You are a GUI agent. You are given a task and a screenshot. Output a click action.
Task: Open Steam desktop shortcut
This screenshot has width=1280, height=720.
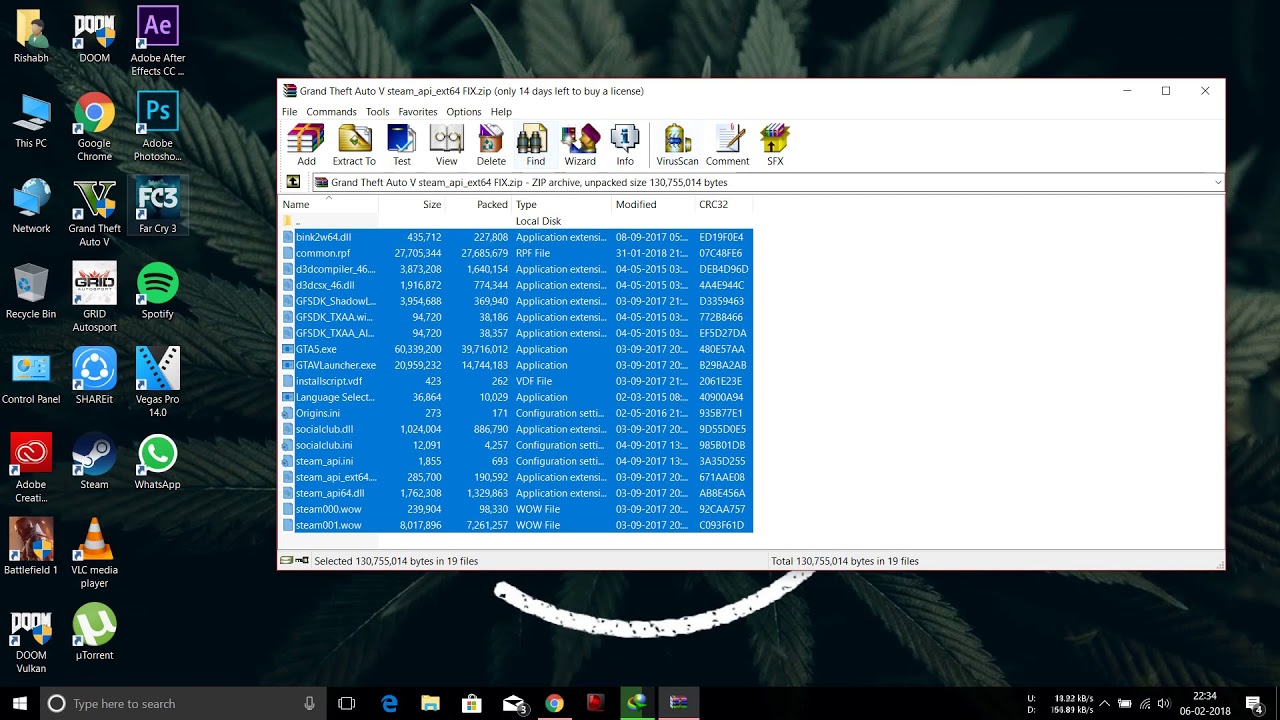click(94, 462)
